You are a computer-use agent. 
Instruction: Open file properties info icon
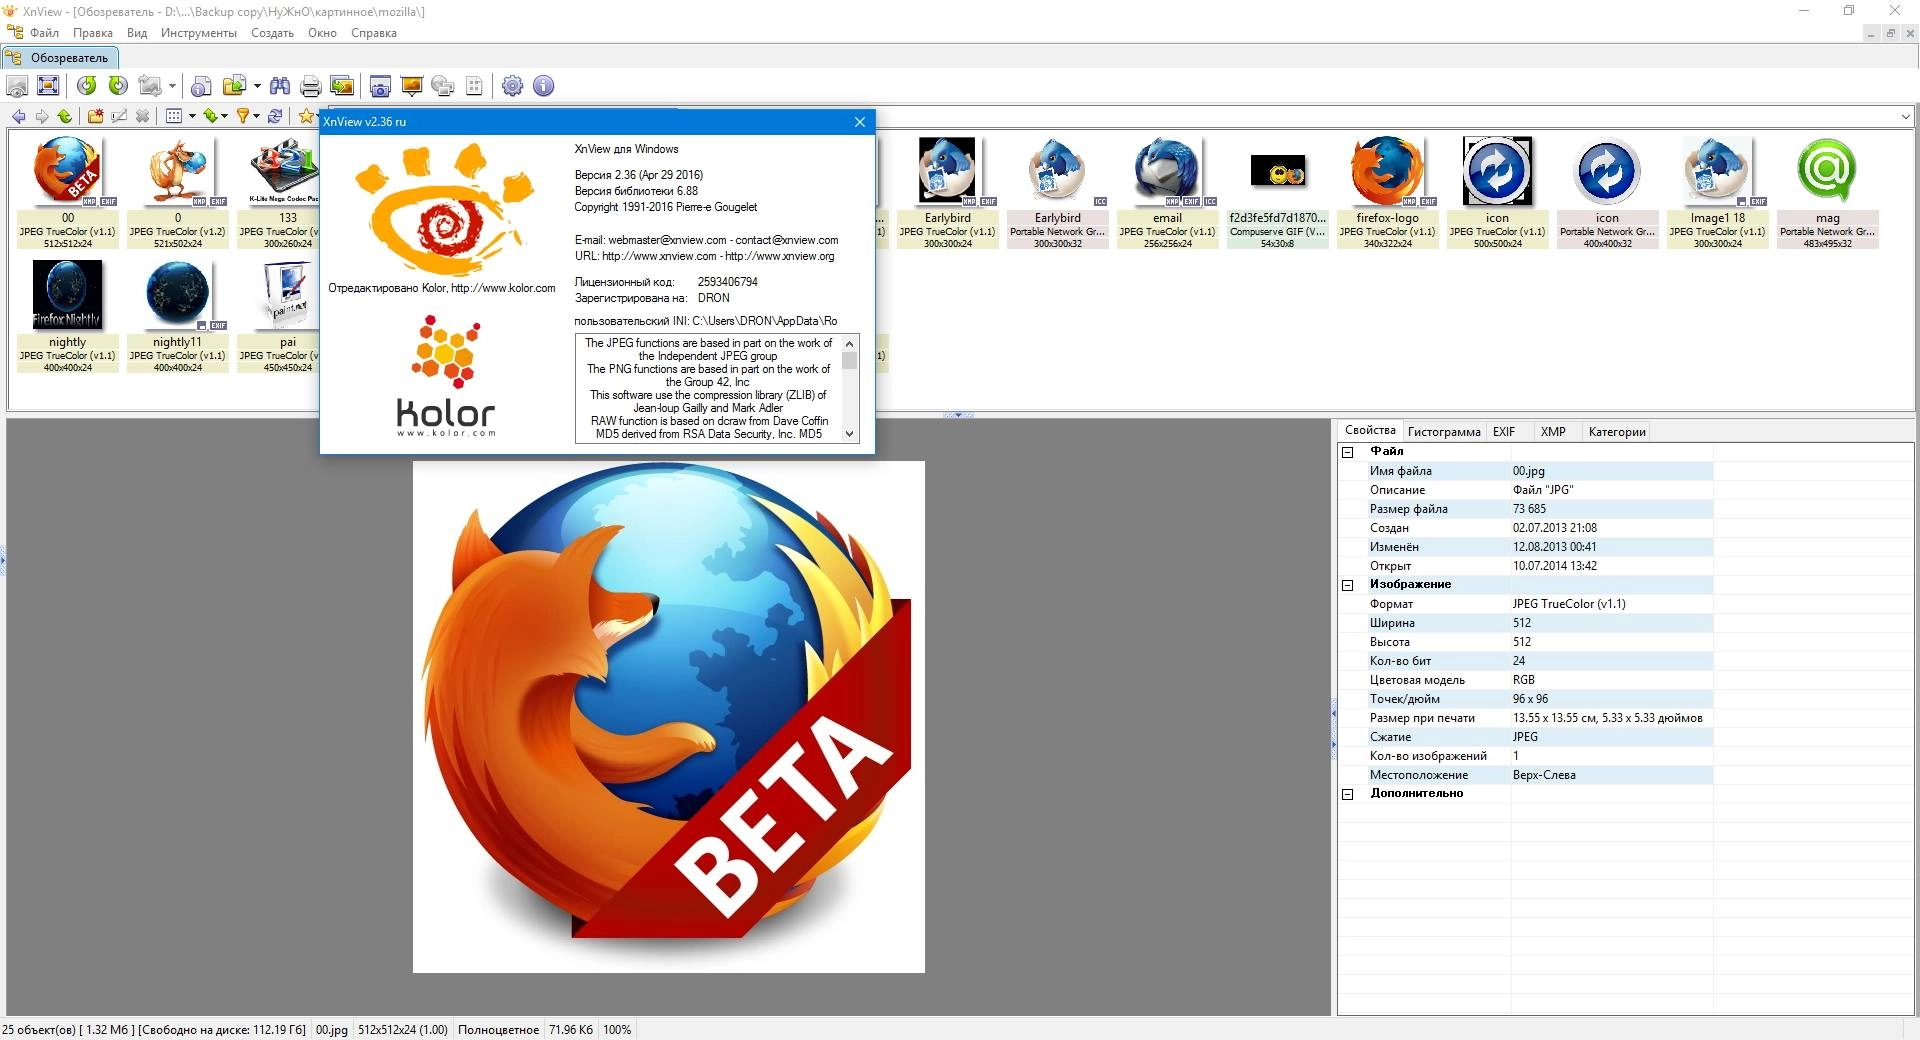(x=201, y=86)
